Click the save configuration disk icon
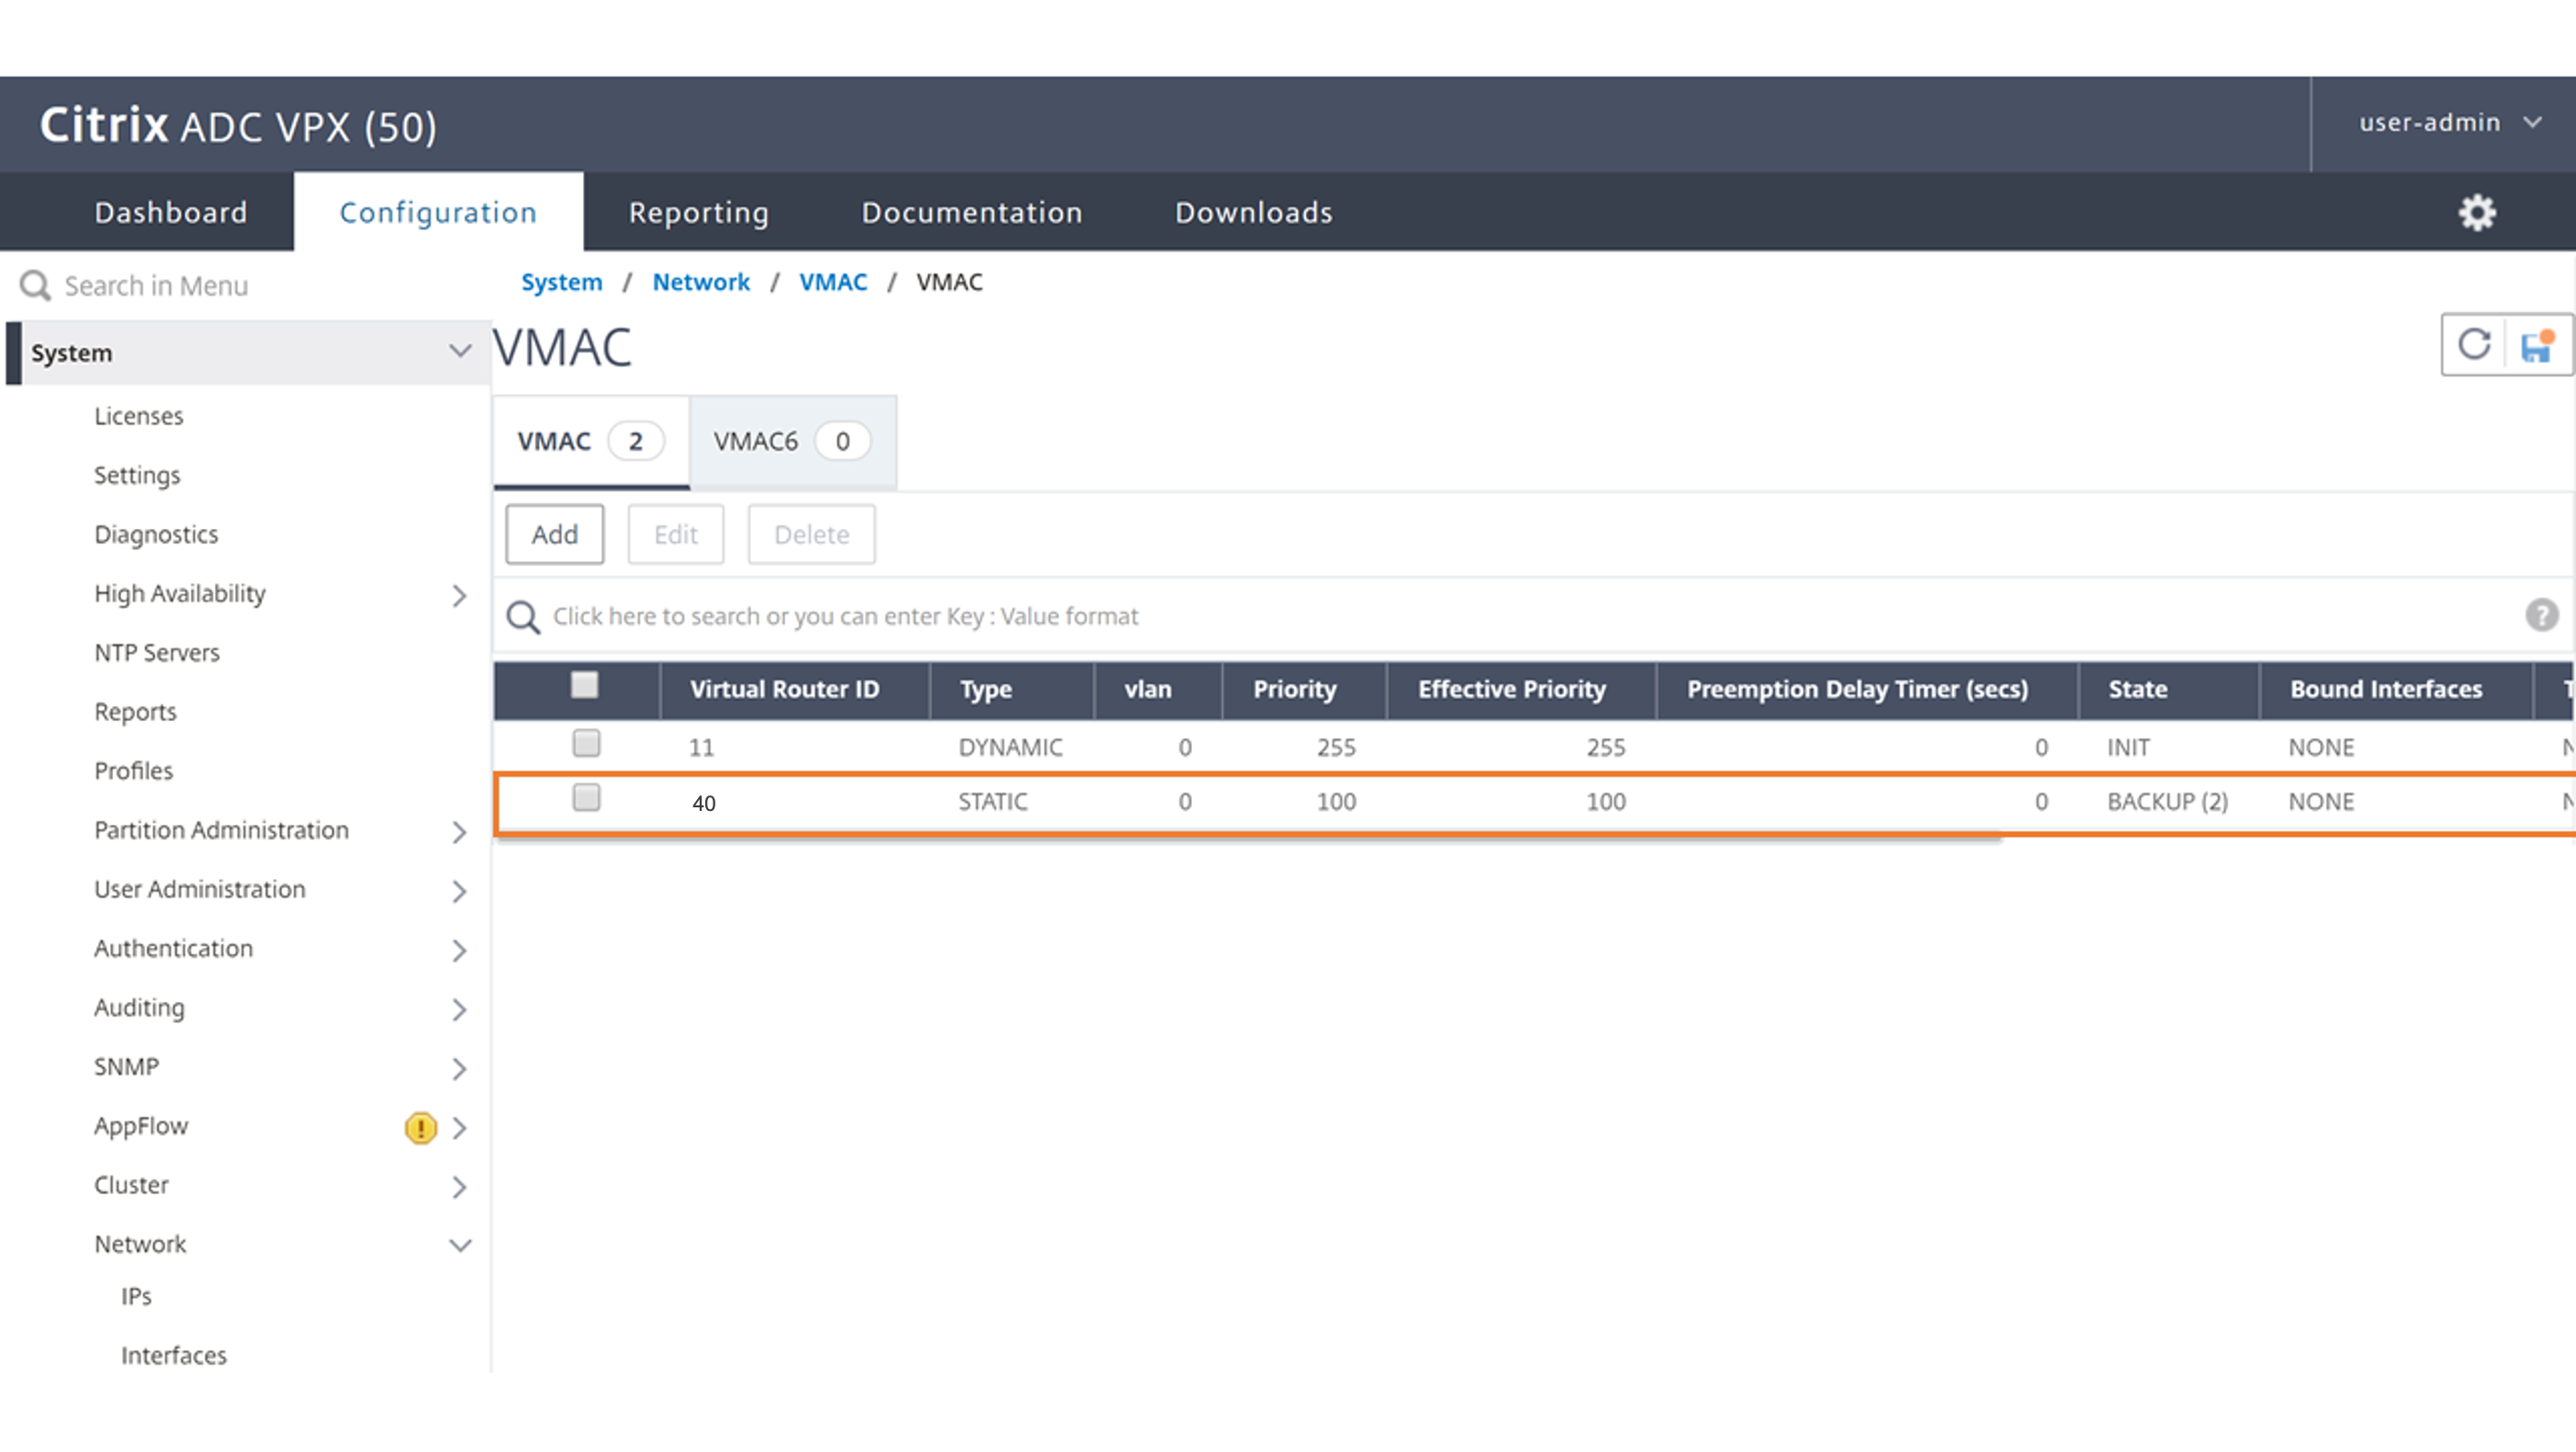Screen dimensions: 2576x1452 tap(2536, 346)
